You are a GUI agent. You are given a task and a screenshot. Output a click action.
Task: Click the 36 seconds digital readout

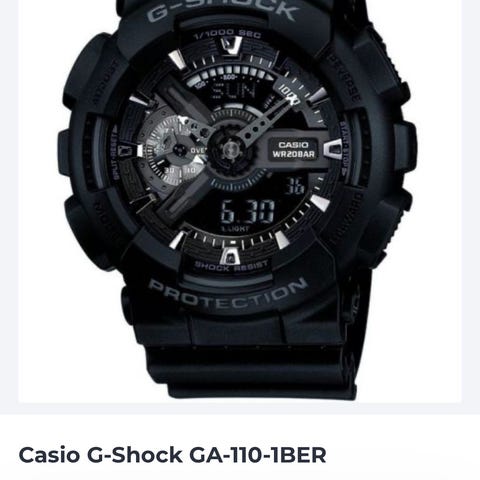pyautogui.click(x=294, y=186)
